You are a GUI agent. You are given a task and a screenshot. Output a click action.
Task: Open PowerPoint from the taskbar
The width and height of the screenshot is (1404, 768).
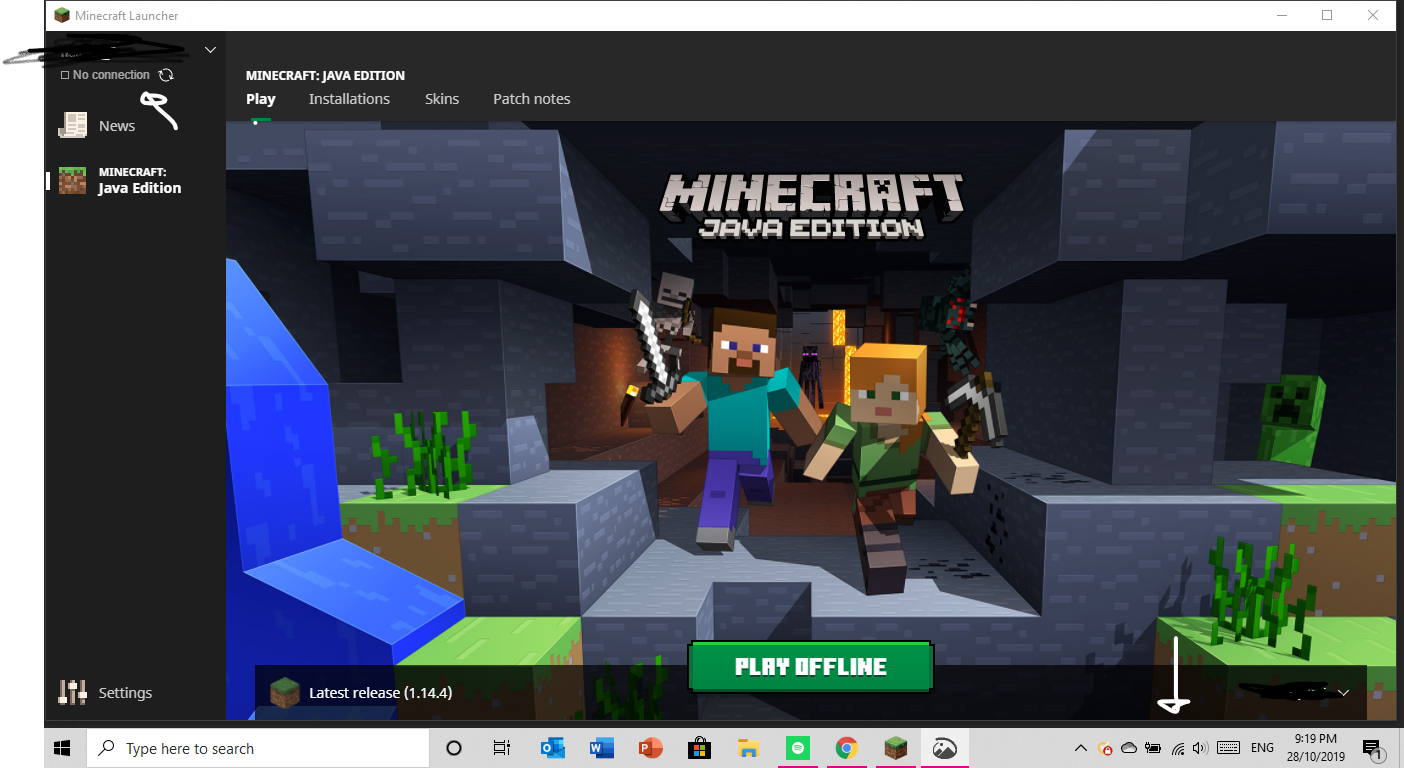650,748
